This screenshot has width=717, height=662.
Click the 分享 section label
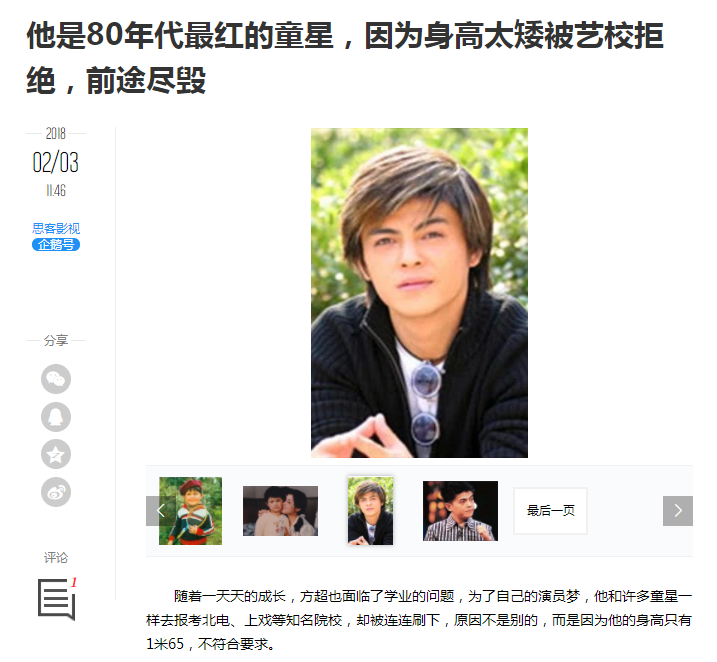point(56,340)
